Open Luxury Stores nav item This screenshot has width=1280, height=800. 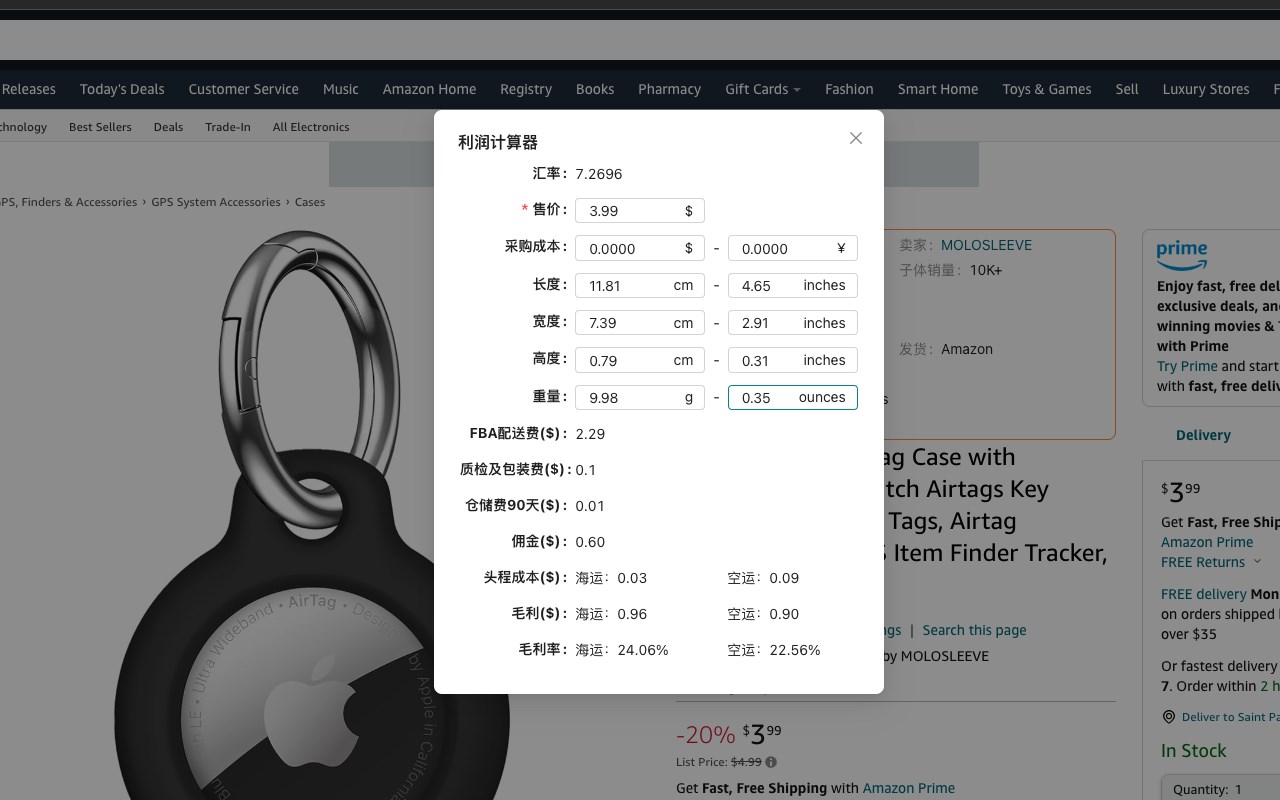click(1206, 89)
